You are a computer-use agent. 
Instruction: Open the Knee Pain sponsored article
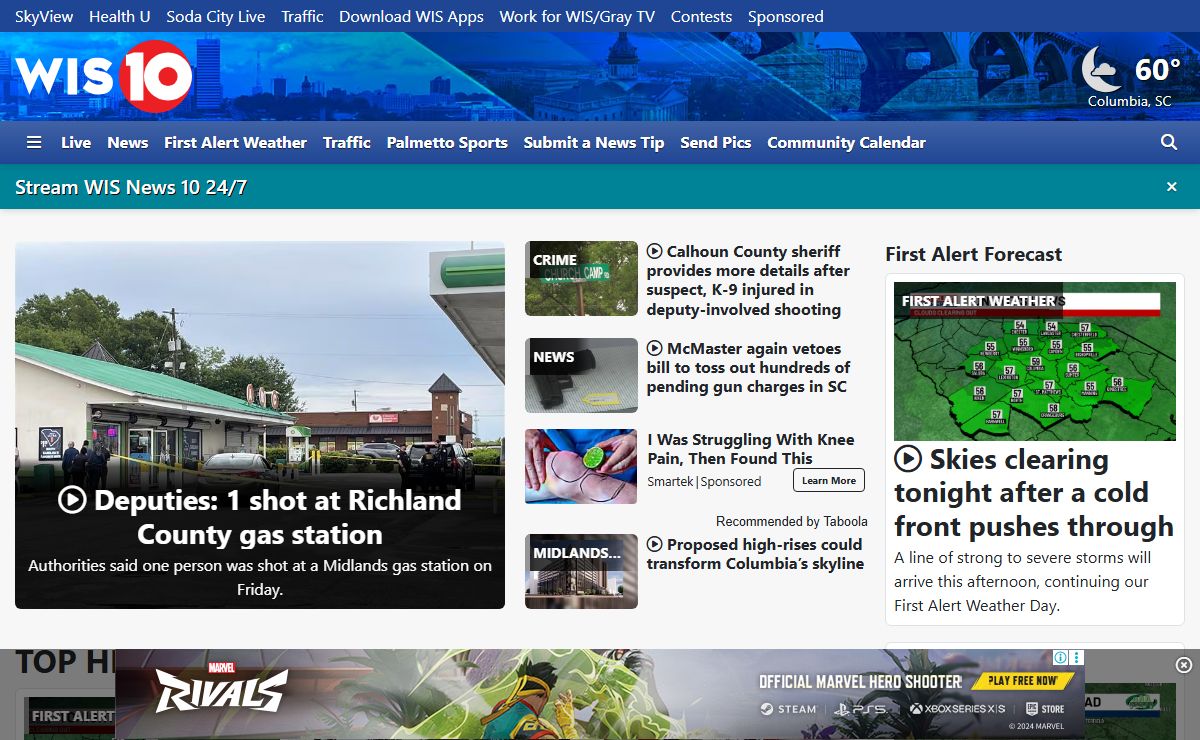point(751,449)
